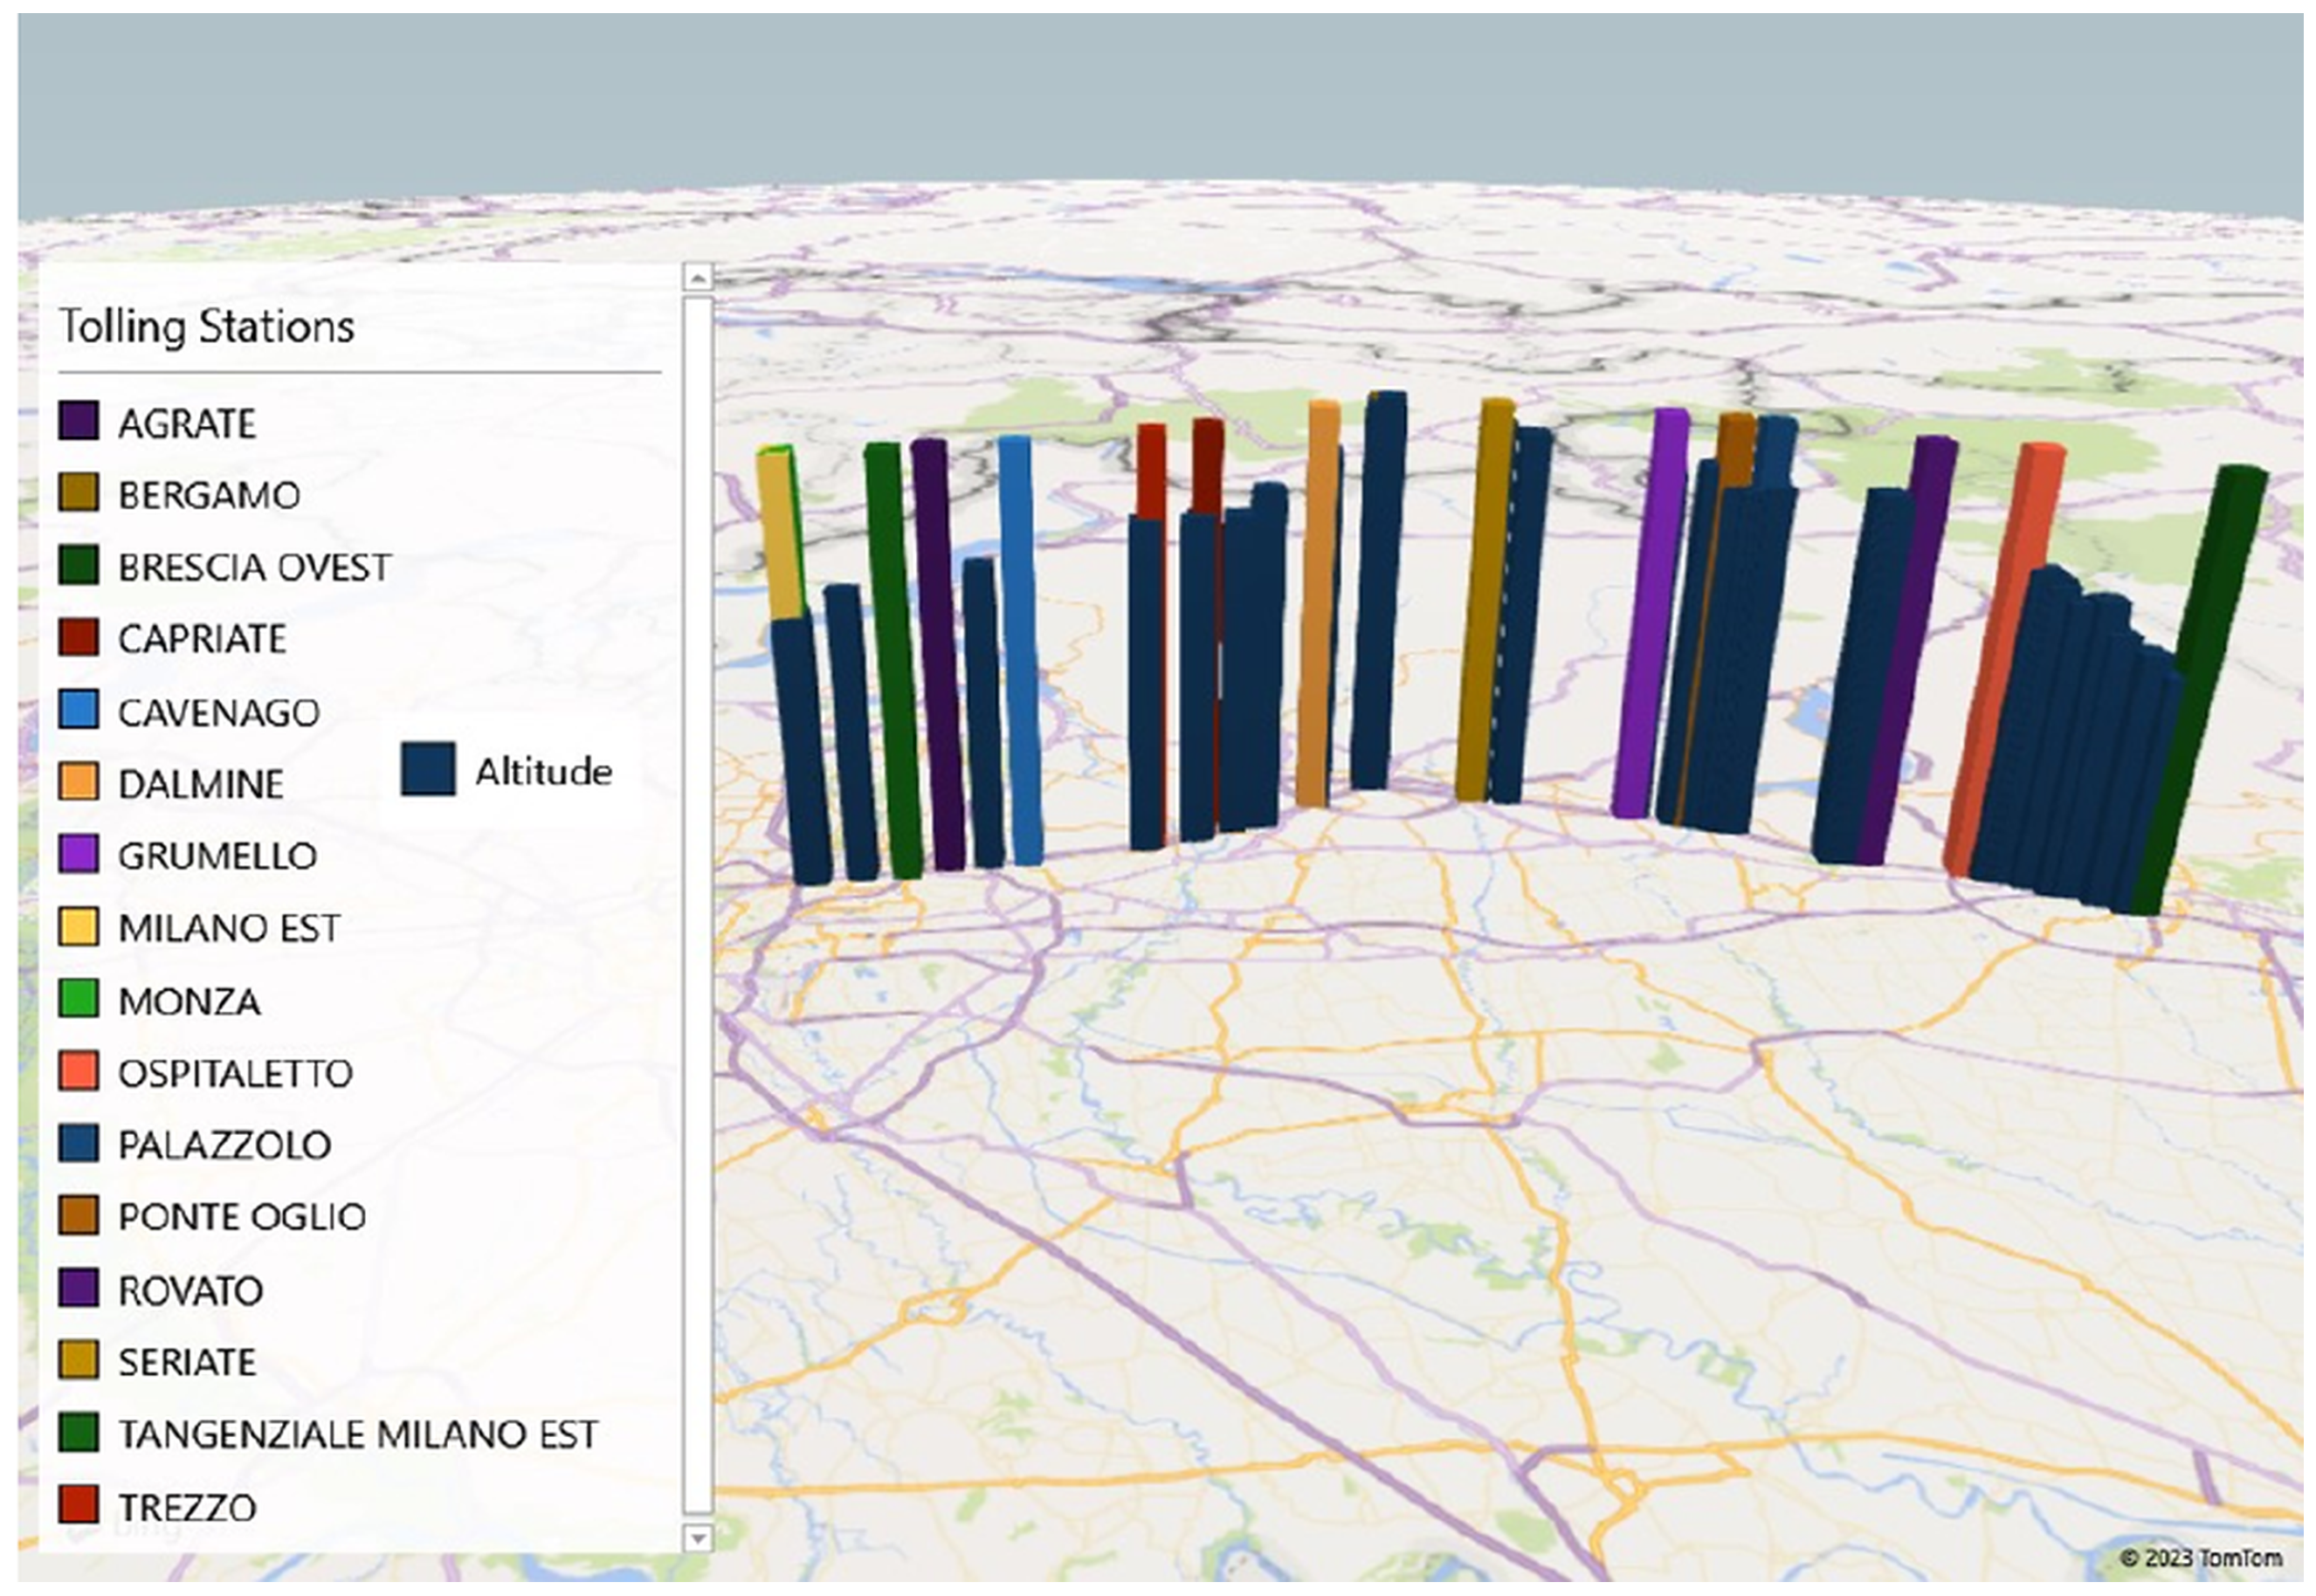The width and height of the screenshot is (2316, 1596).
Task: Select the 'GRUMELLO' legend label
Action: (x=217, y=856)
